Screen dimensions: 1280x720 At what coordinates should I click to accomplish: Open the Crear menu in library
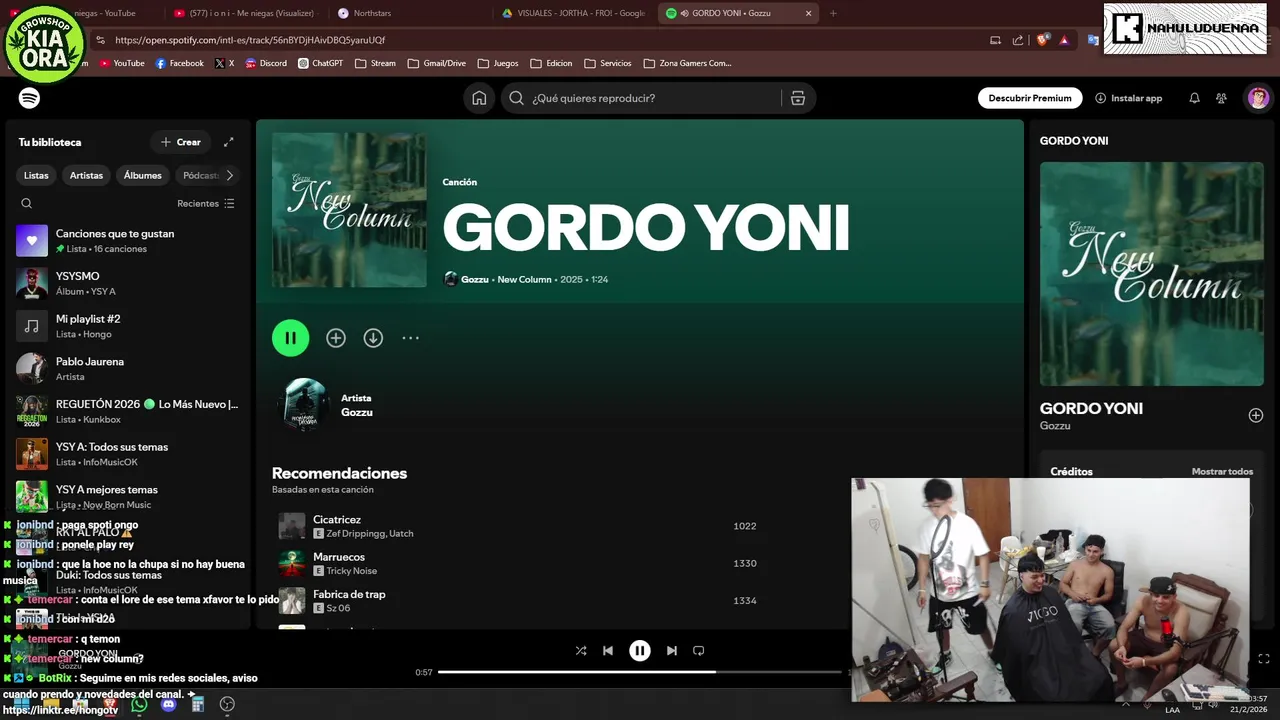(x=181, y=142)
